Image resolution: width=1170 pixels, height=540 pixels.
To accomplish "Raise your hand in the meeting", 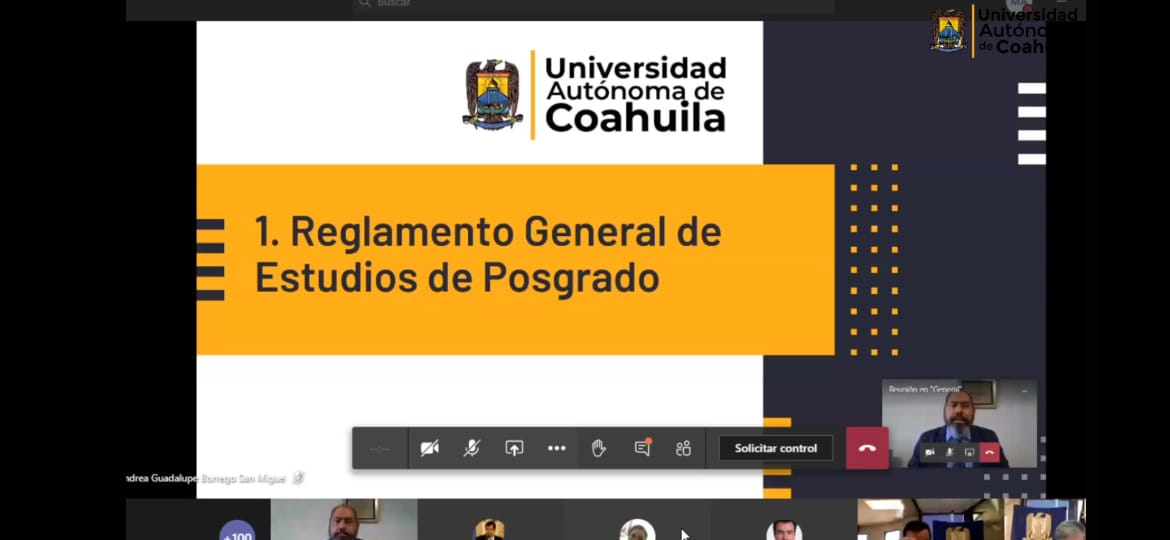I will [599, 448].
